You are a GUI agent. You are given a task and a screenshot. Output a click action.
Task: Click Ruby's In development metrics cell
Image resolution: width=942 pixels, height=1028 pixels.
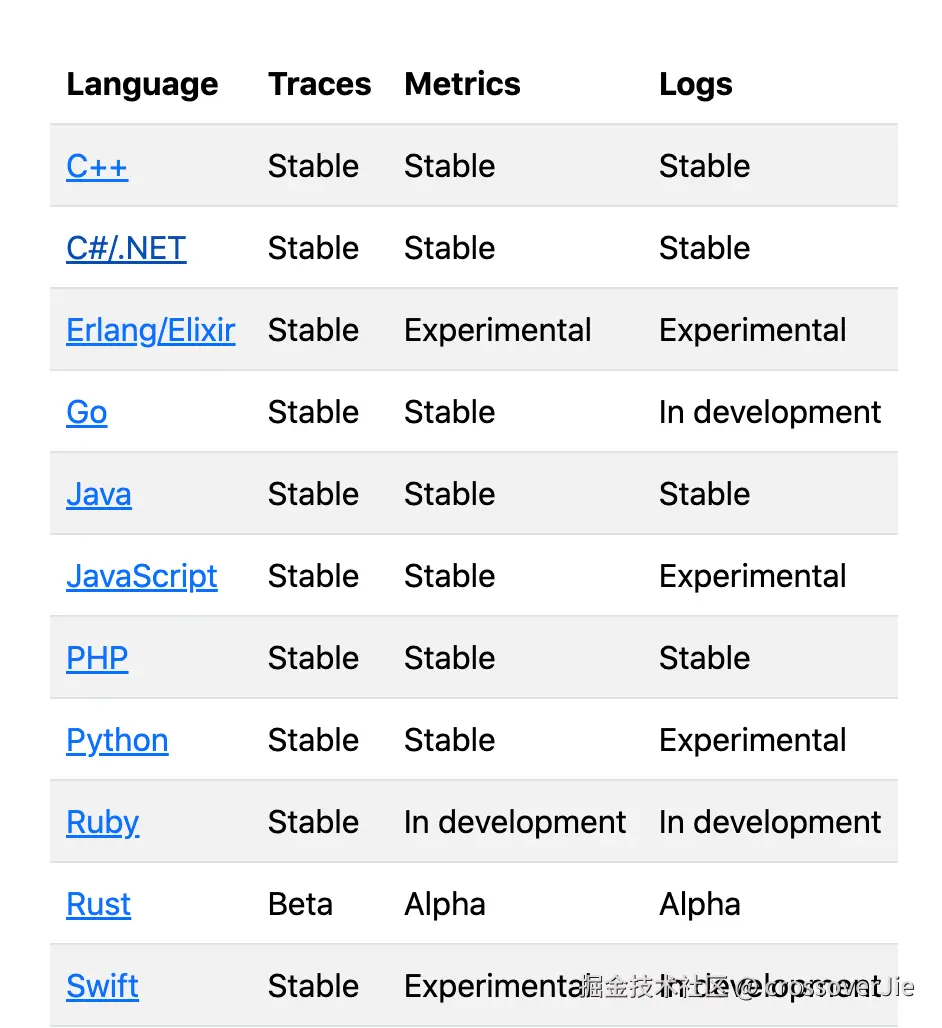(x=515, y=822)
